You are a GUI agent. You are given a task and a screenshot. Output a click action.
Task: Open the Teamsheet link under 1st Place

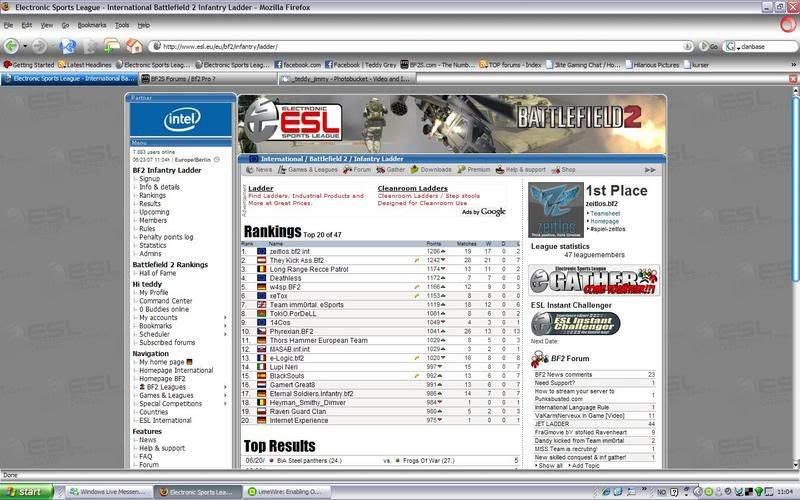tap(605, 214)
